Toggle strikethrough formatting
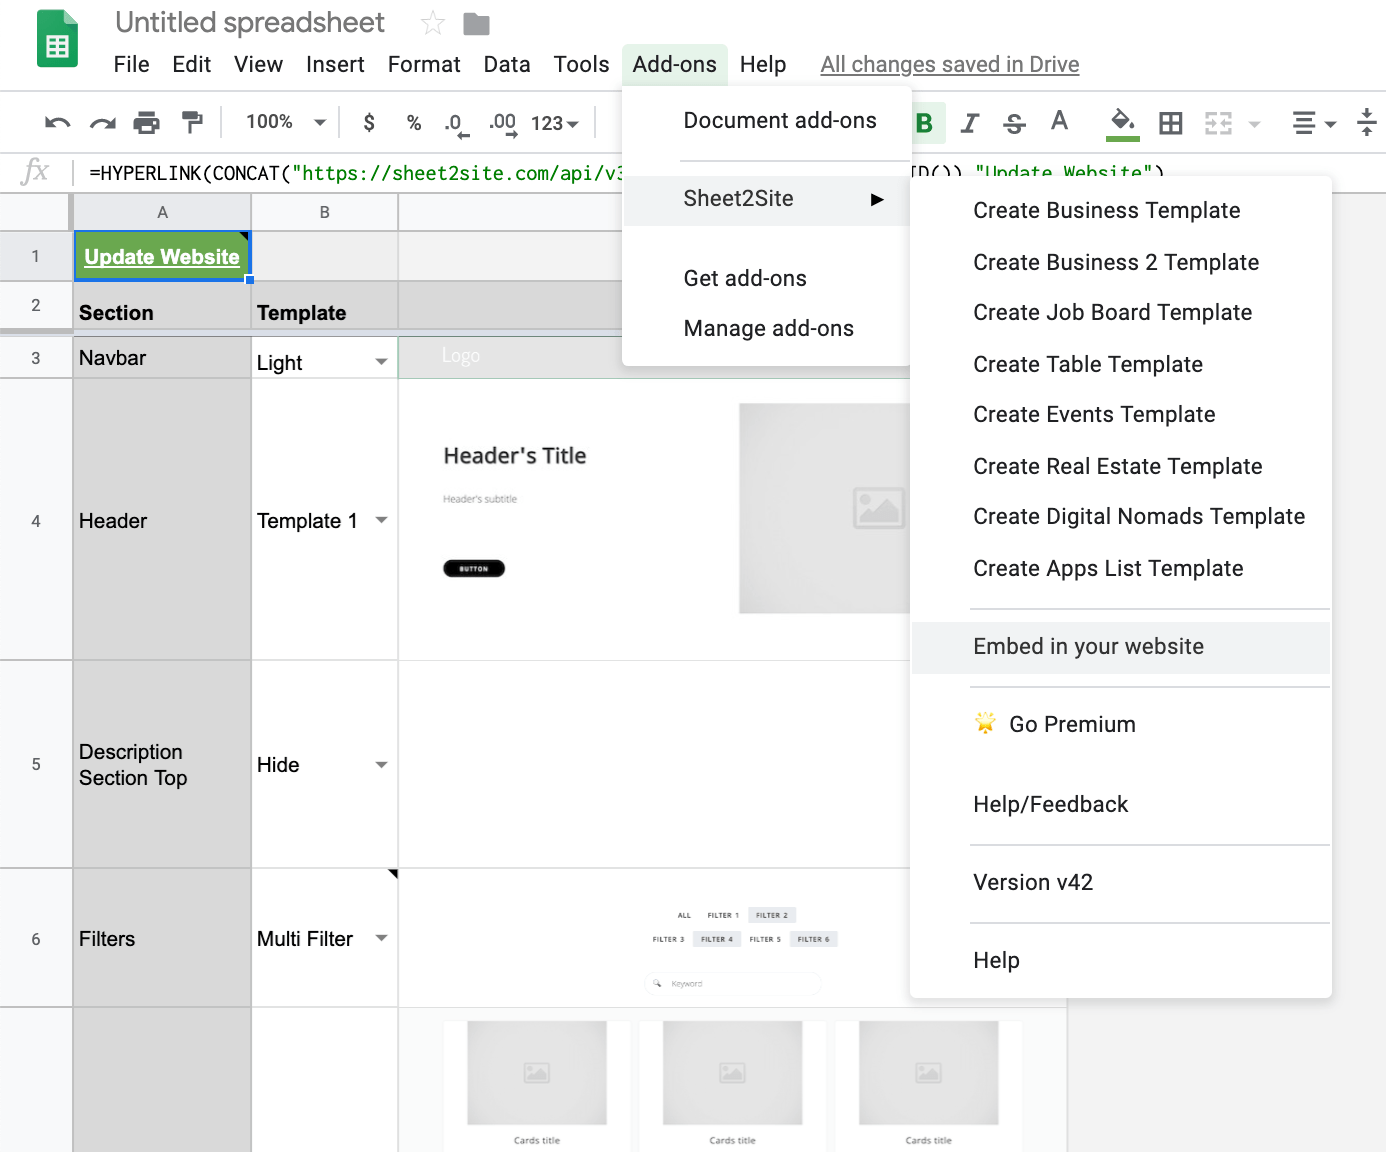This screenshot has width=1386, height=1152. click(x=1014, y=123)
